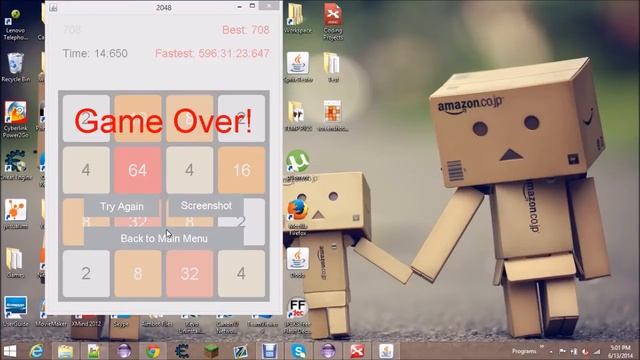Open the Windows Start button
Viewport: 640px width, 360px height.
point(10,351)
